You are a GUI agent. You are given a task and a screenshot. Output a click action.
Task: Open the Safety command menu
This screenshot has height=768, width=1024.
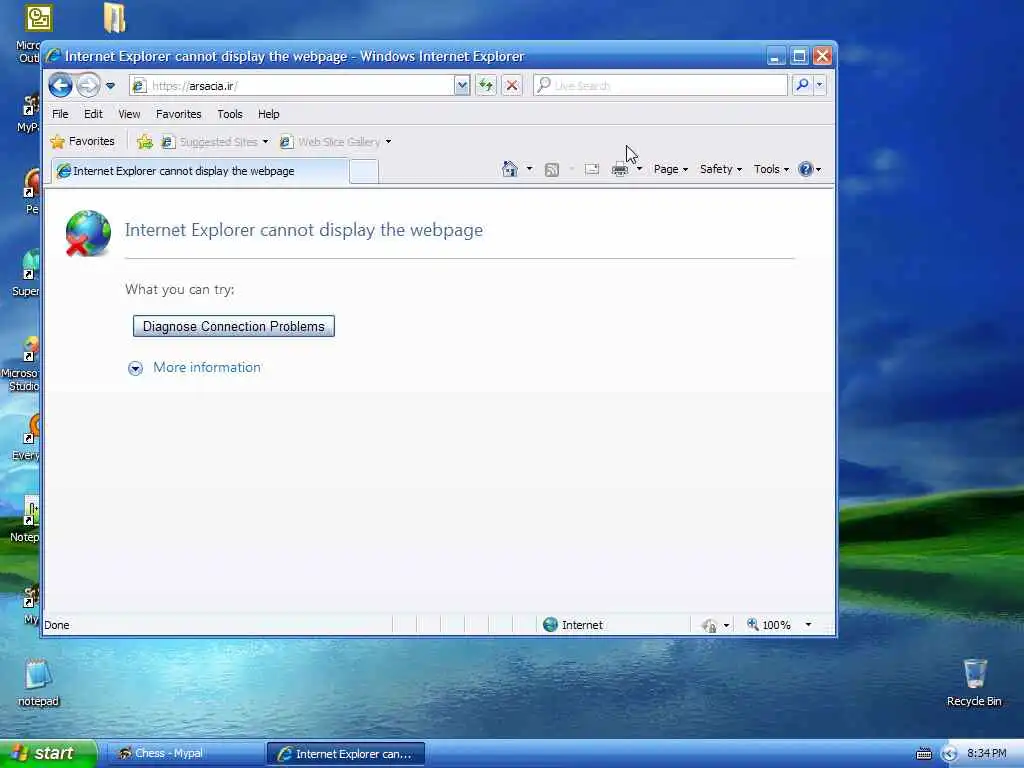pyautogui.click(x=720, y=169)
